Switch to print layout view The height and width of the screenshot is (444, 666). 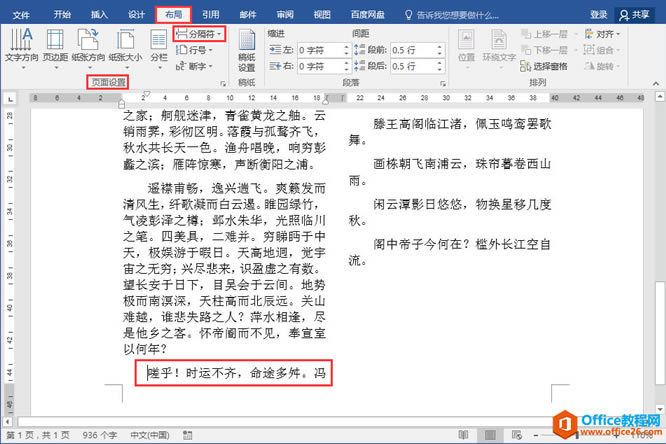(x=490, y=435)
